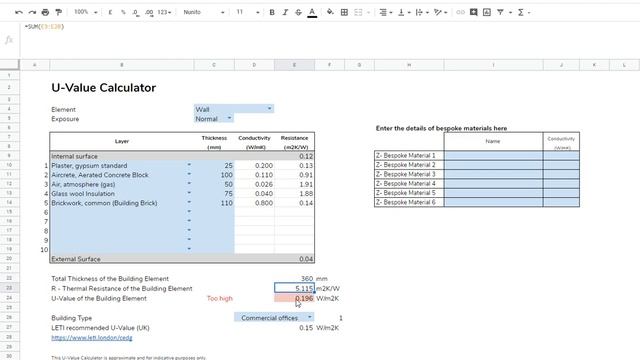Click the Print icon
Image resolution: width=640 pixels, height=360 pixels.
click(x=45, y=12)
